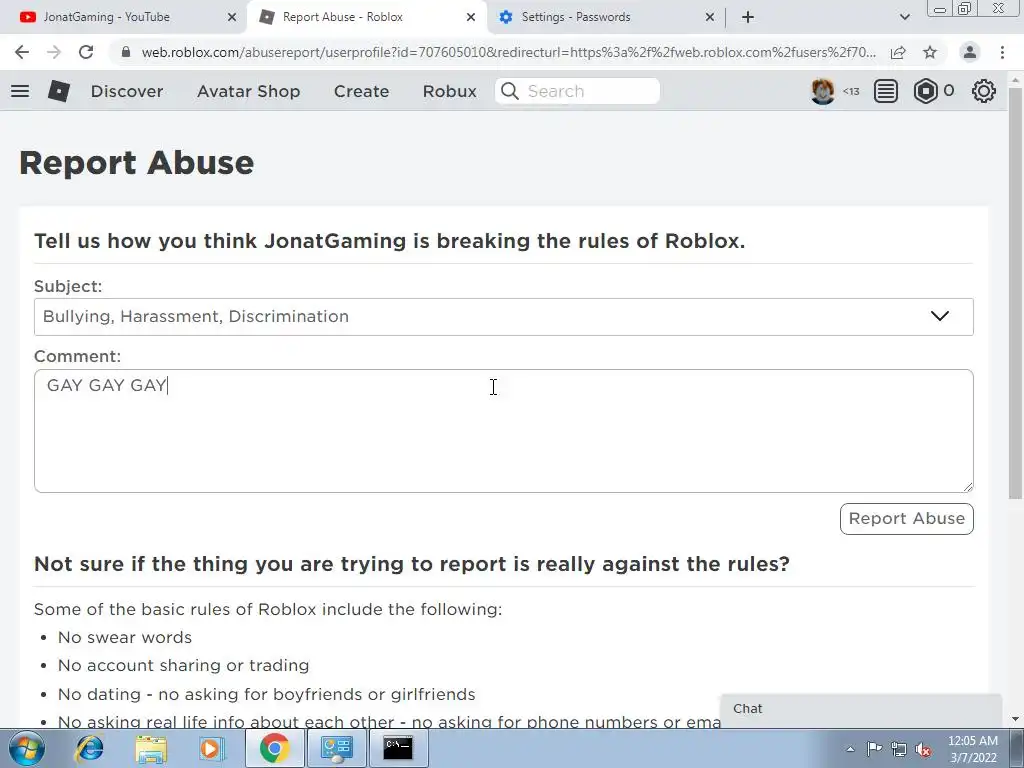
Task: Open Windows Media Player from taskbar
Action: [211, 748]
